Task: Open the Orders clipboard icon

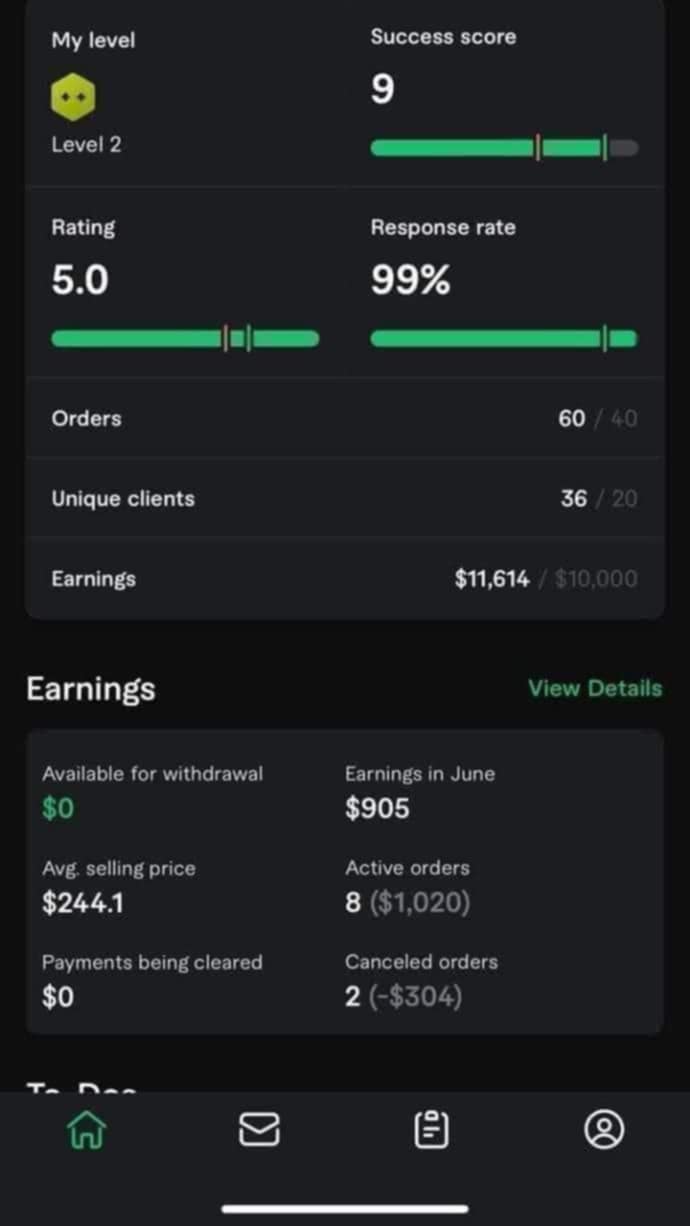Action: [431, 1130]
